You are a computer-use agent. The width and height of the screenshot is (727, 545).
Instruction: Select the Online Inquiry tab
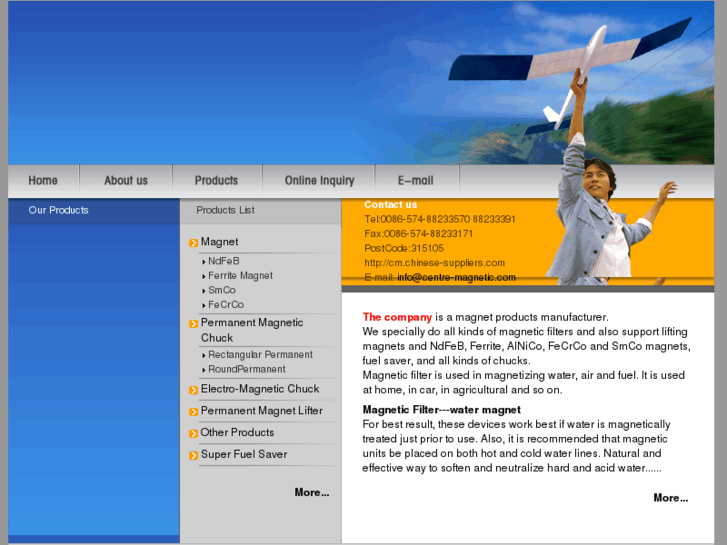point(319,180)
